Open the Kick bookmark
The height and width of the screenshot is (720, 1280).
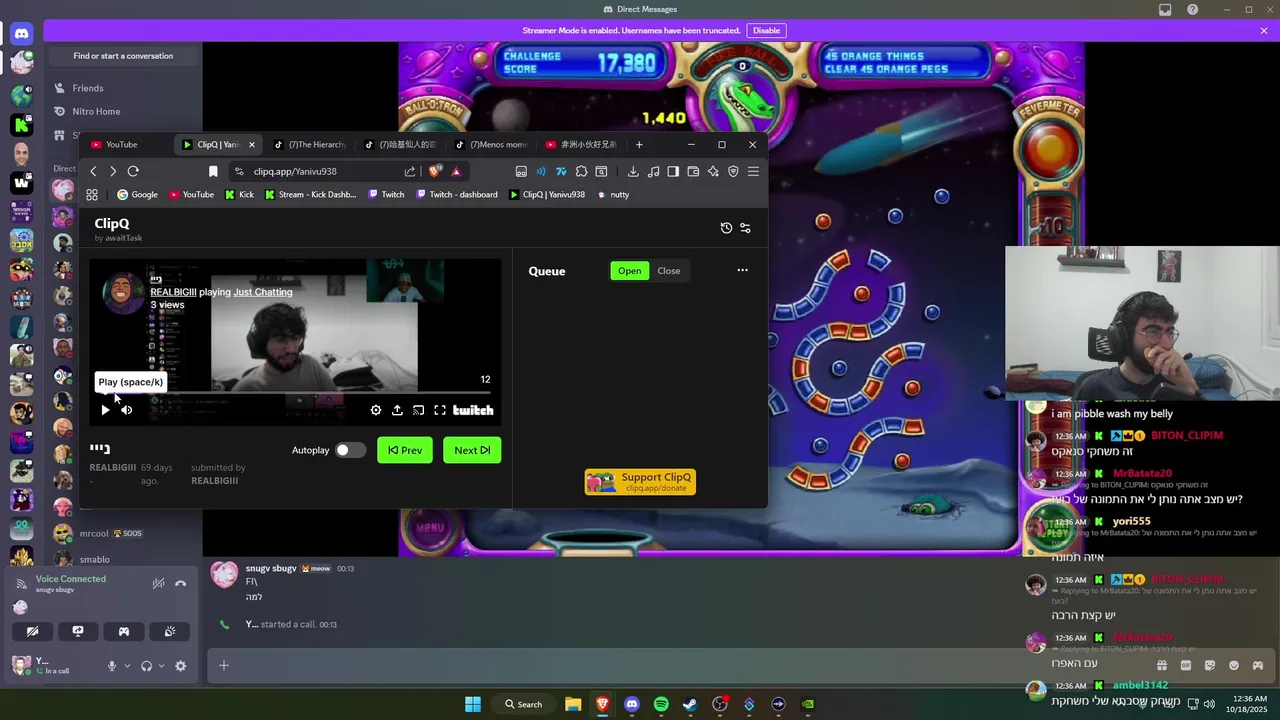click(238, 194)
